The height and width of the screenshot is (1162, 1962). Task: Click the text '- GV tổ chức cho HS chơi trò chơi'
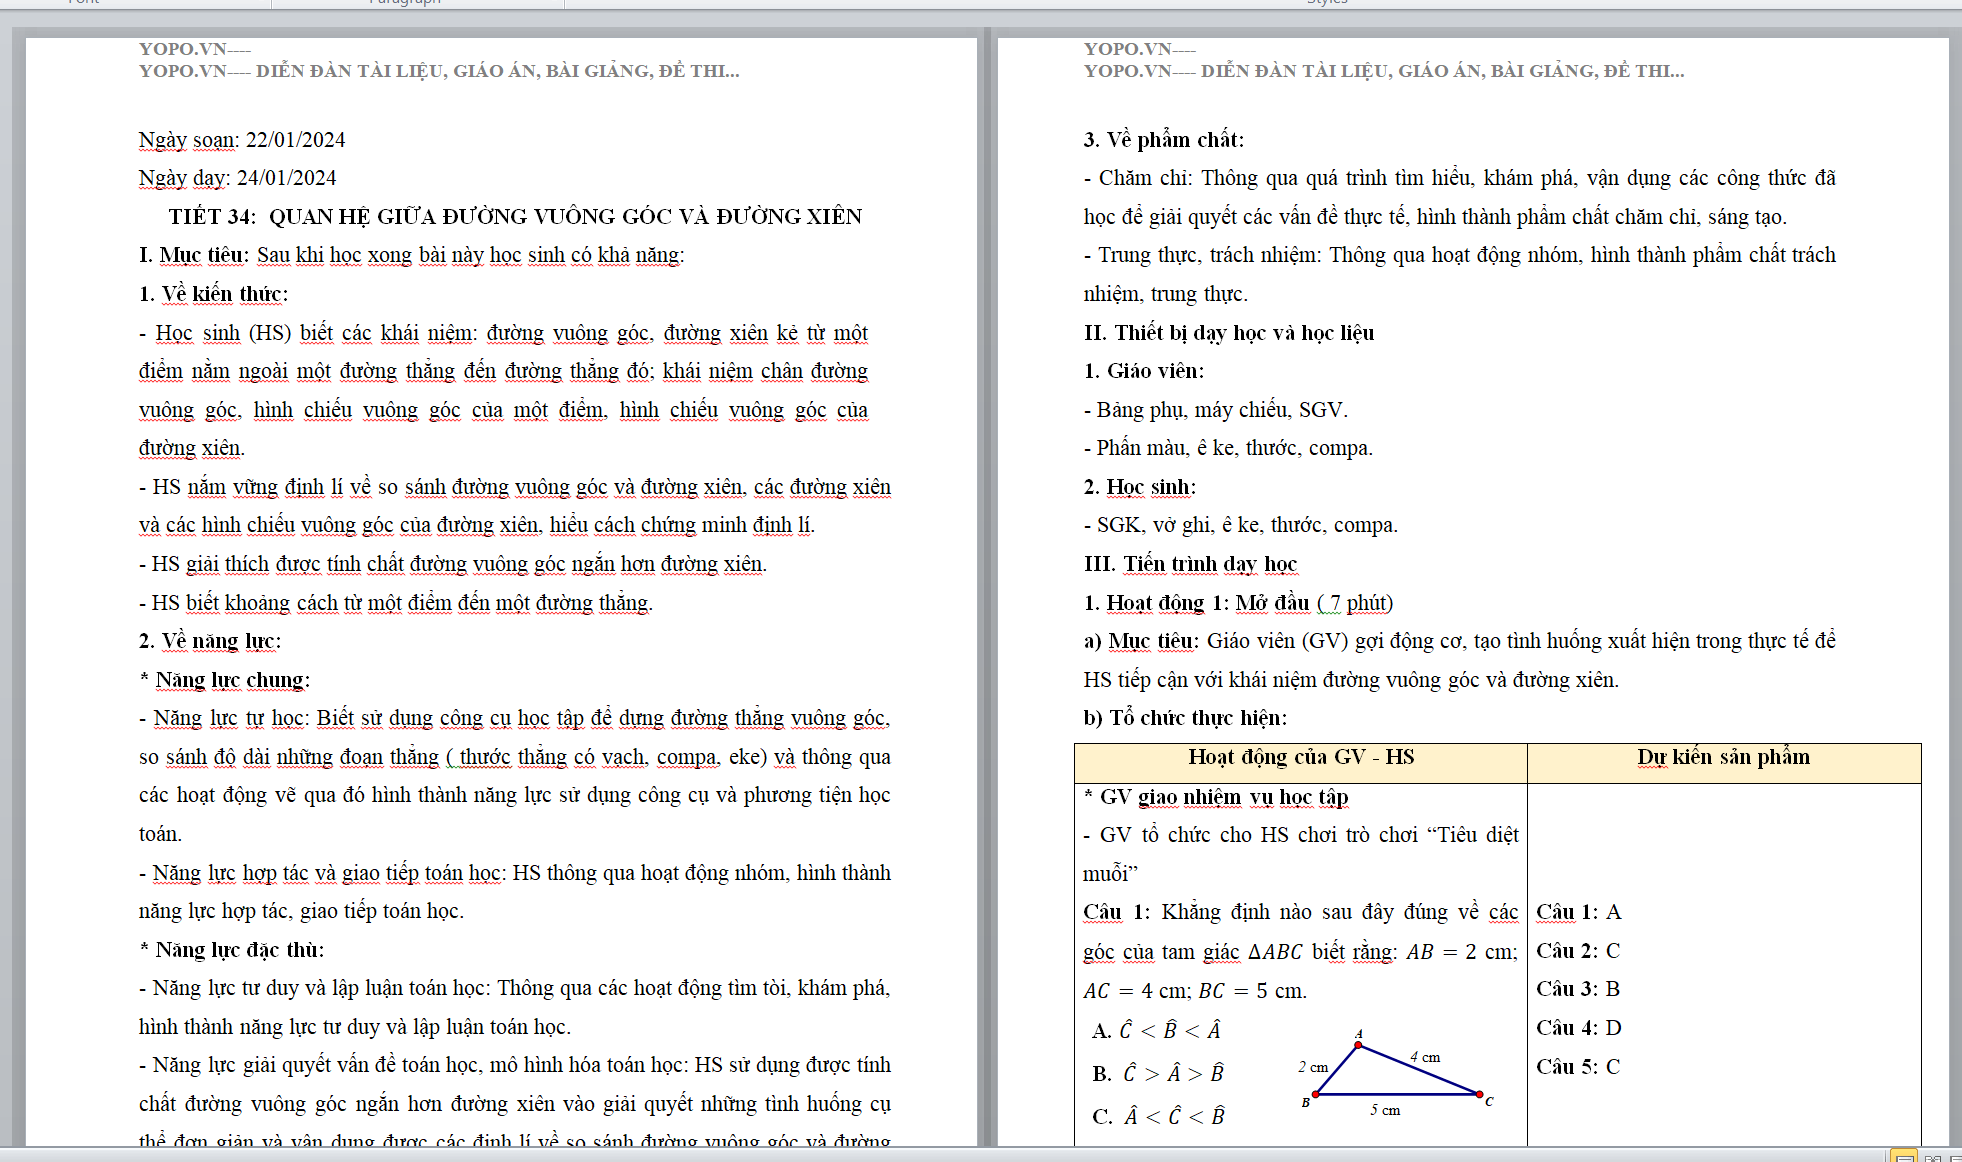pyautogui.click(x=1301, y=835)
